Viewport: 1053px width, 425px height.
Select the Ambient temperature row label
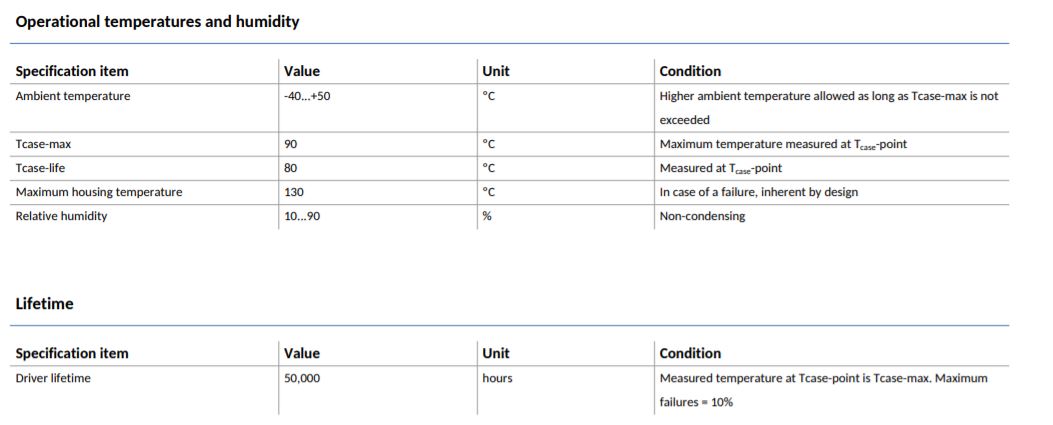[73, 96]
